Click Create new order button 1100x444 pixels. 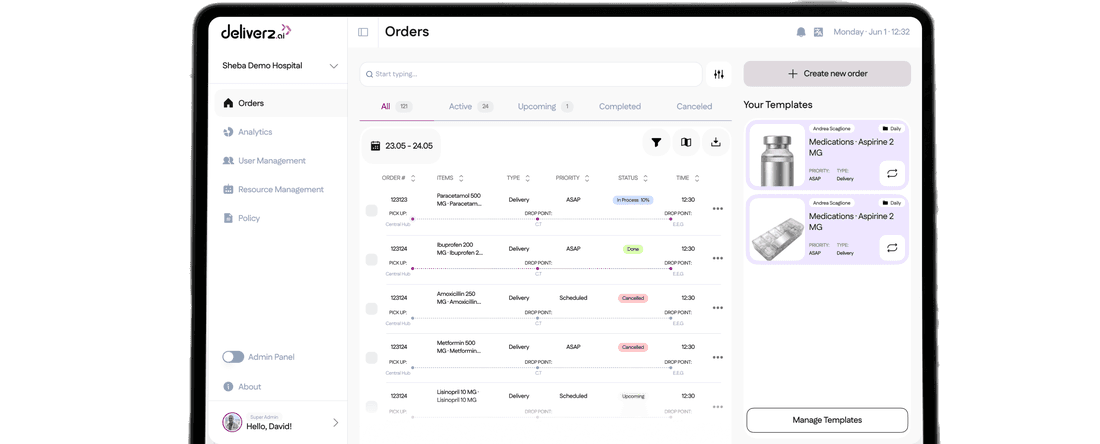click(827, 74)
